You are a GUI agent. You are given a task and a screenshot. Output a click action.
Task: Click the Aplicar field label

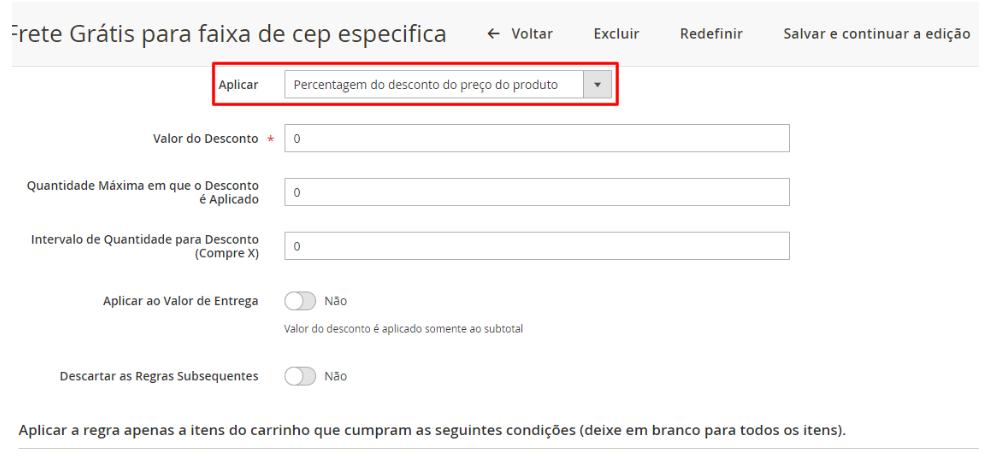point(238,85)
